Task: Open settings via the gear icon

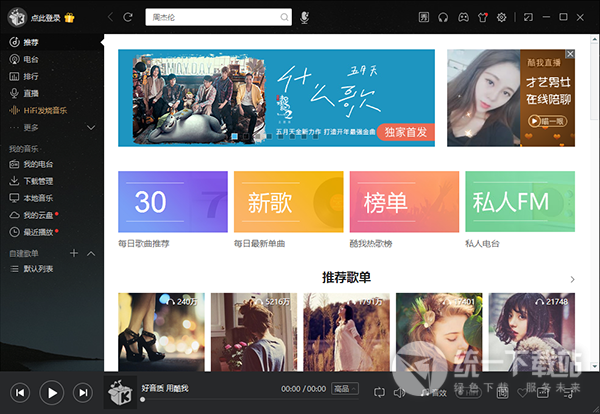Action: [501, 17]
